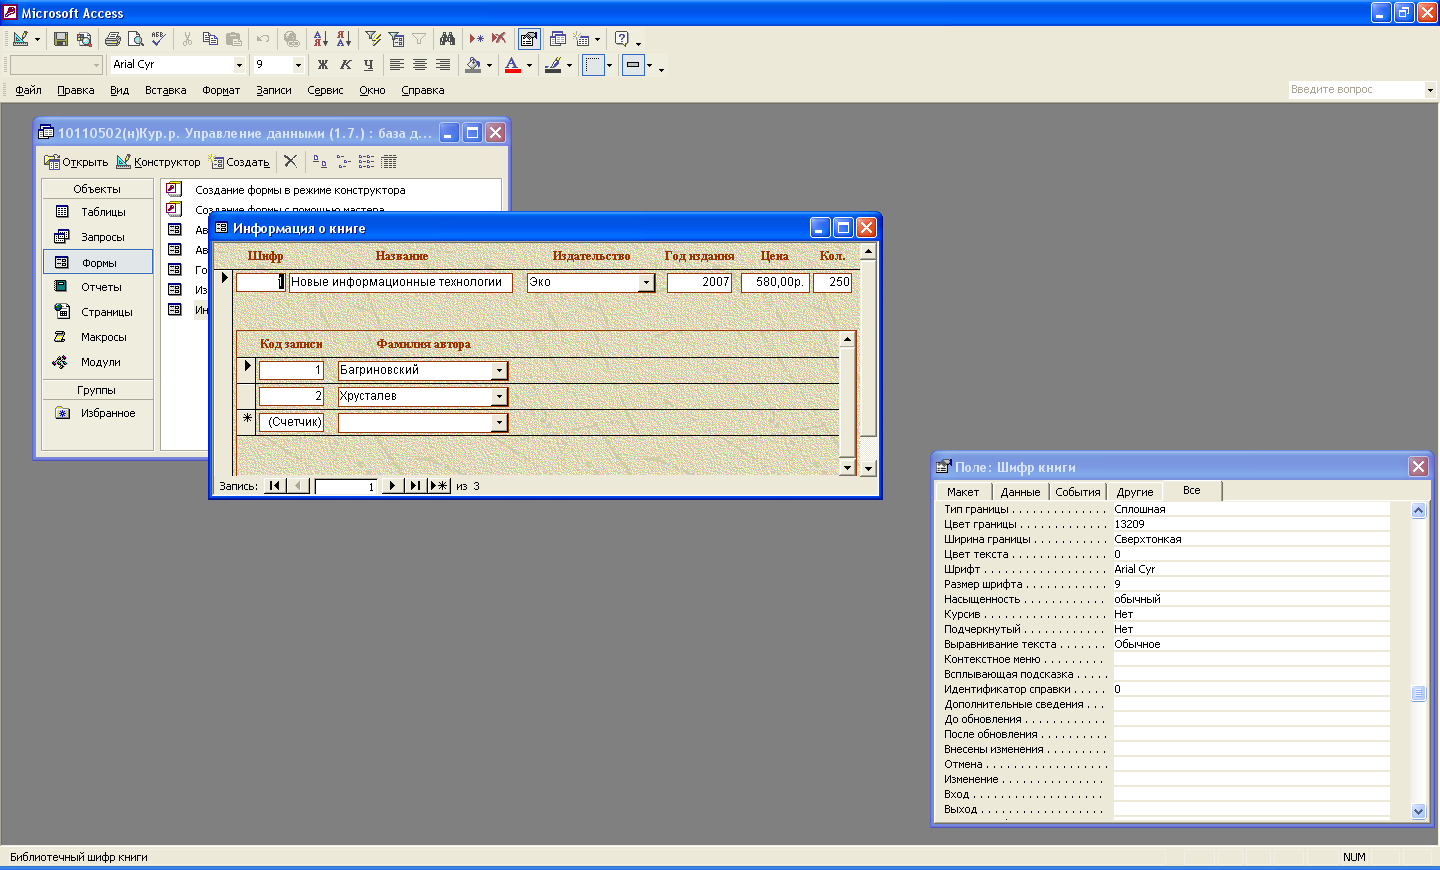
Task: Toggle underline Ч formatting button
Action: [368, 65]
